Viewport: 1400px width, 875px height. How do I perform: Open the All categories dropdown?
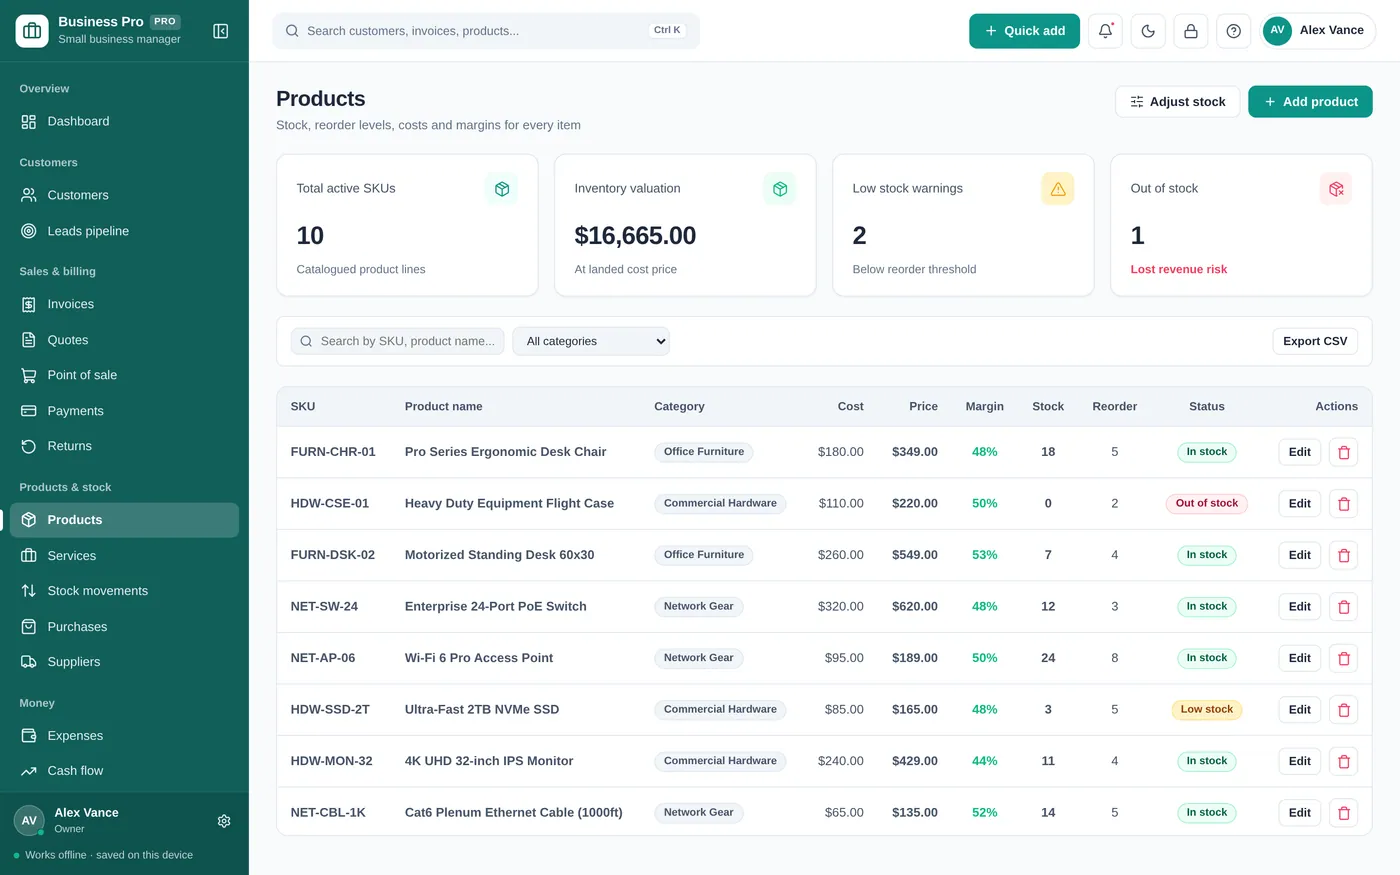coord(591,341)
